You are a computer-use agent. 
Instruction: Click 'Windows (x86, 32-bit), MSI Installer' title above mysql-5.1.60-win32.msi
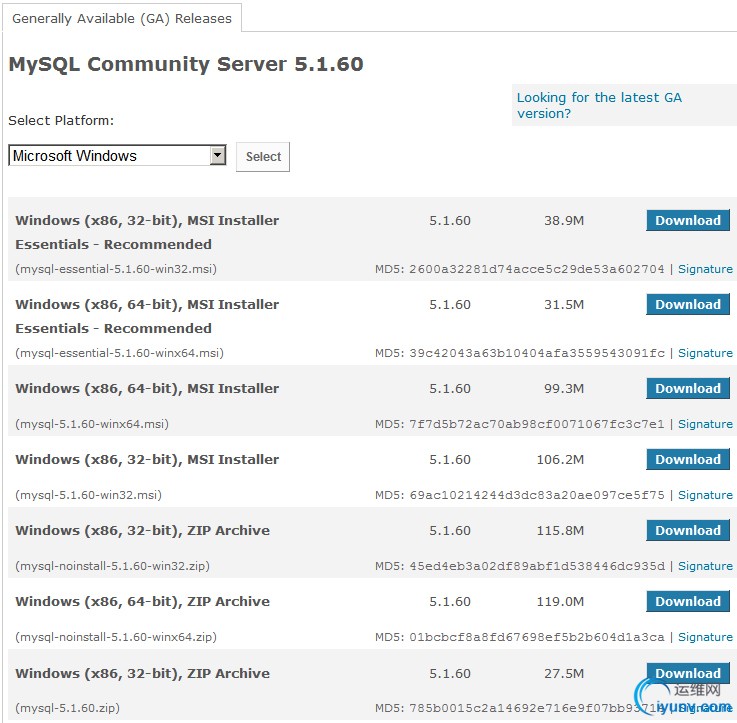click(x=147, y=460)
